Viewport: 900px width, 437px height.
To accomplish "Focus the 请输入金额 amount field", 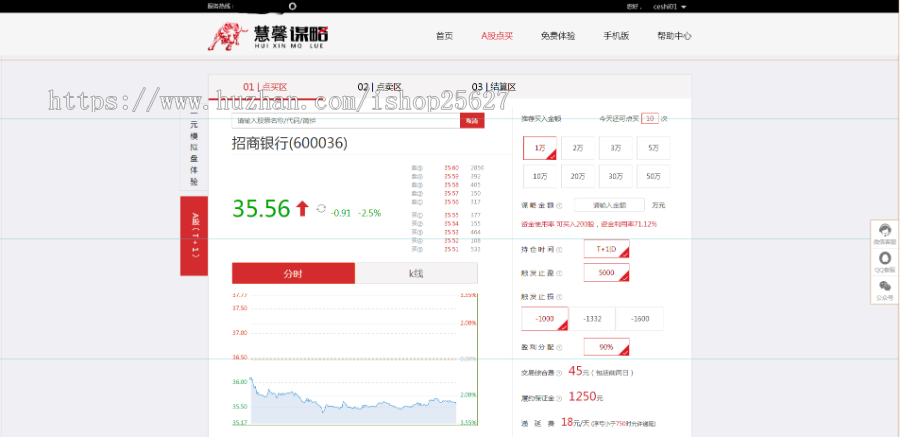I will [x=610, y=205].
